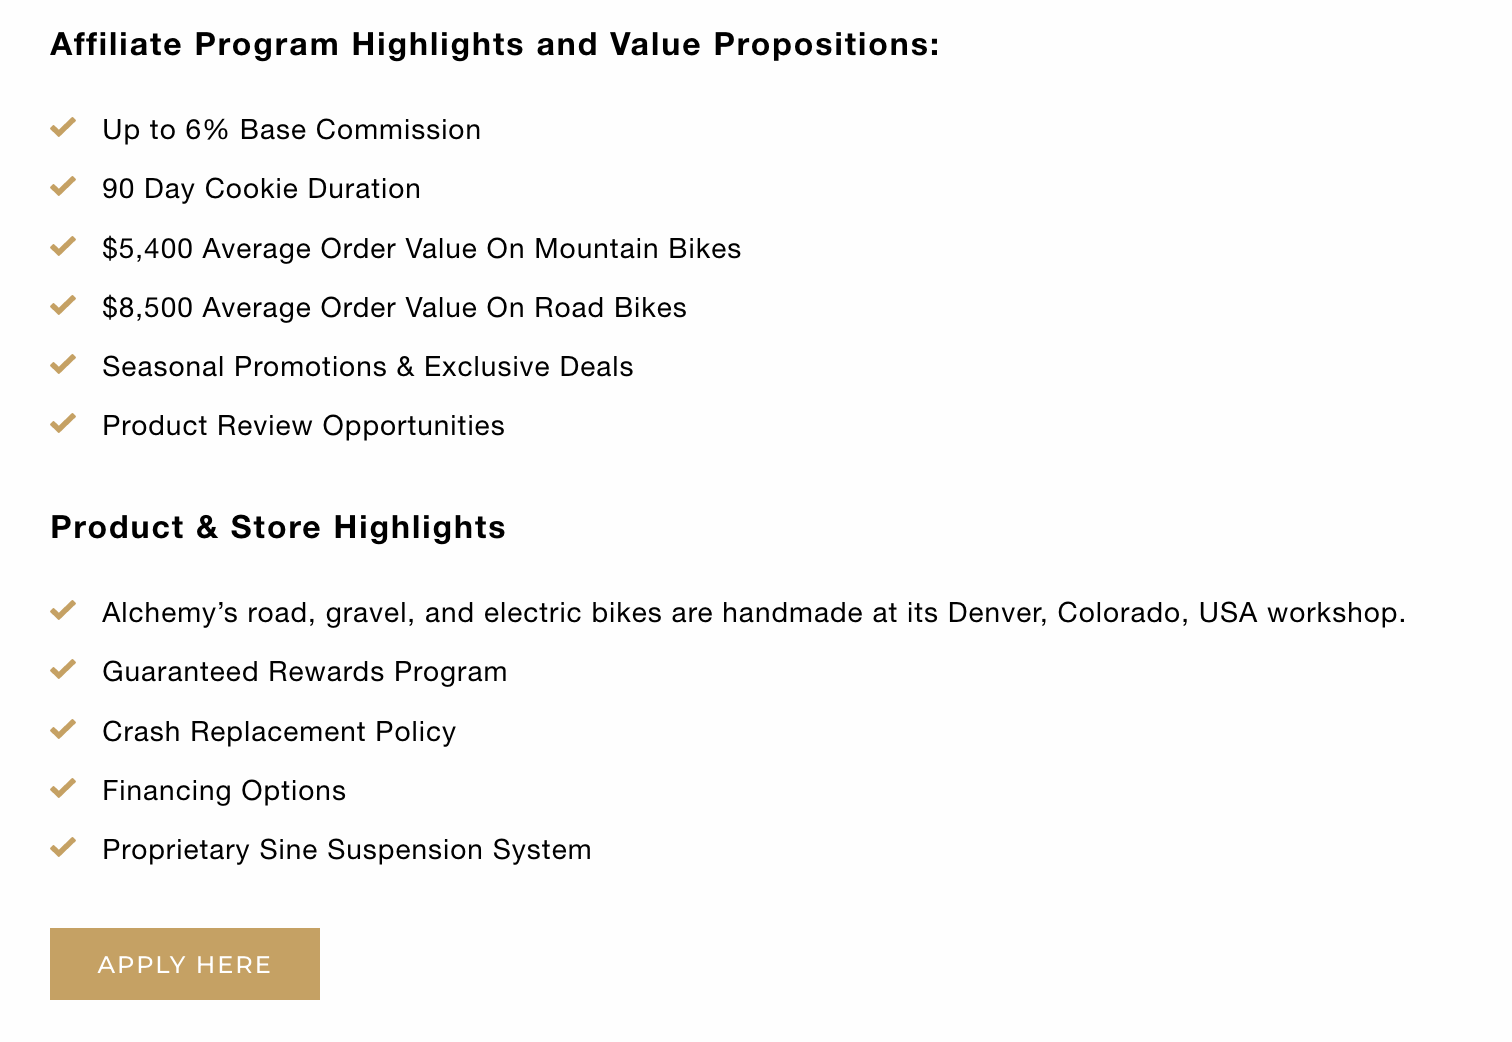1512x1042 pixels.
Task: Click checkmark next to Crash Replacement Policy
Action: point(63,729)
